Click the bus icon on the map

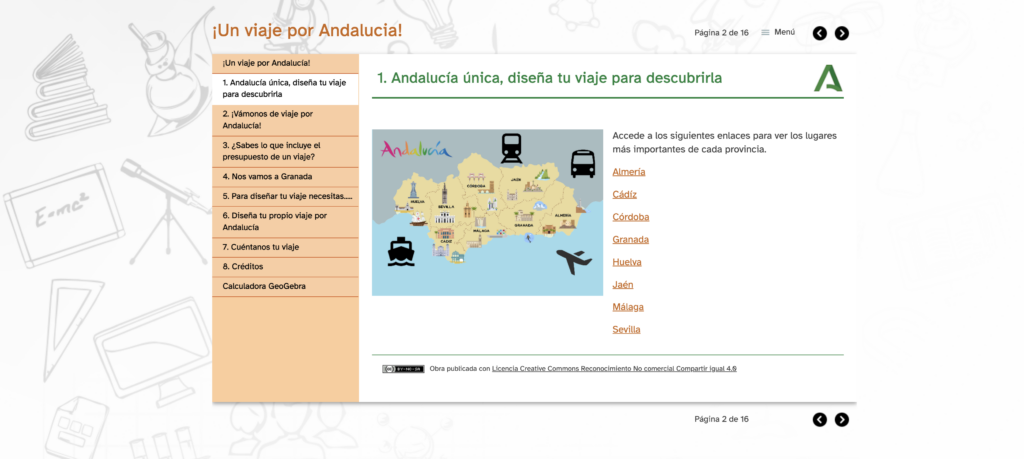(x=583, y=164)
